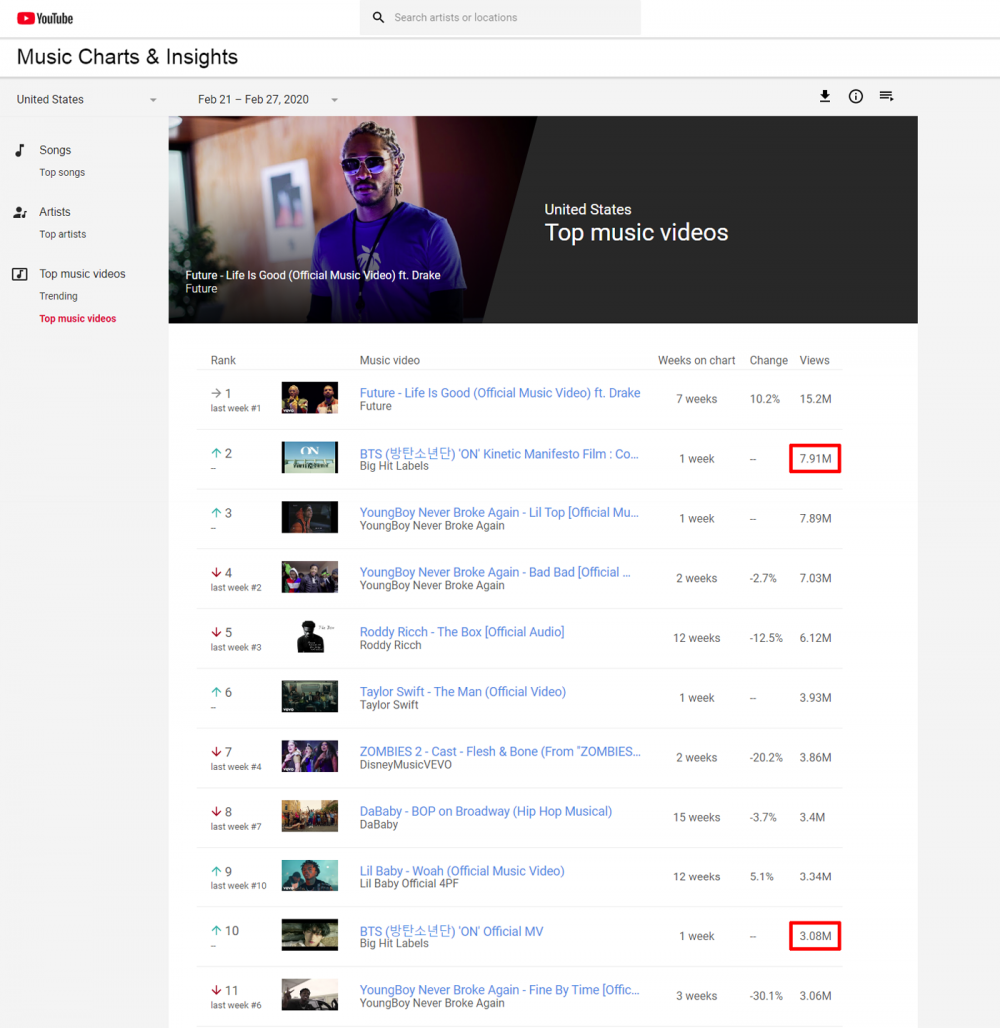The width and height of the screenshot is (1000, 1028).
Task: Click the Future Life Is Good banner image
Action: click(353, 220)
